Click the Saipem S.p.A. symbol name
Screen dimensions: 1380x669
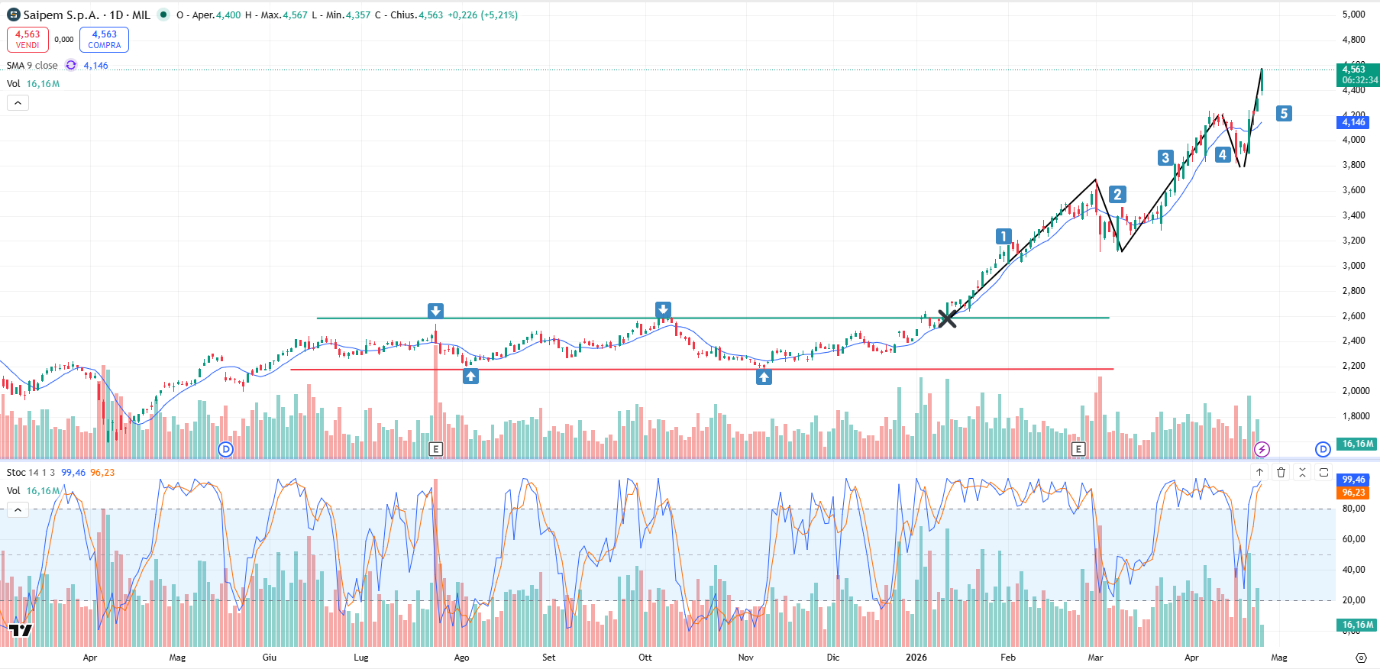[x=60, y=15]
